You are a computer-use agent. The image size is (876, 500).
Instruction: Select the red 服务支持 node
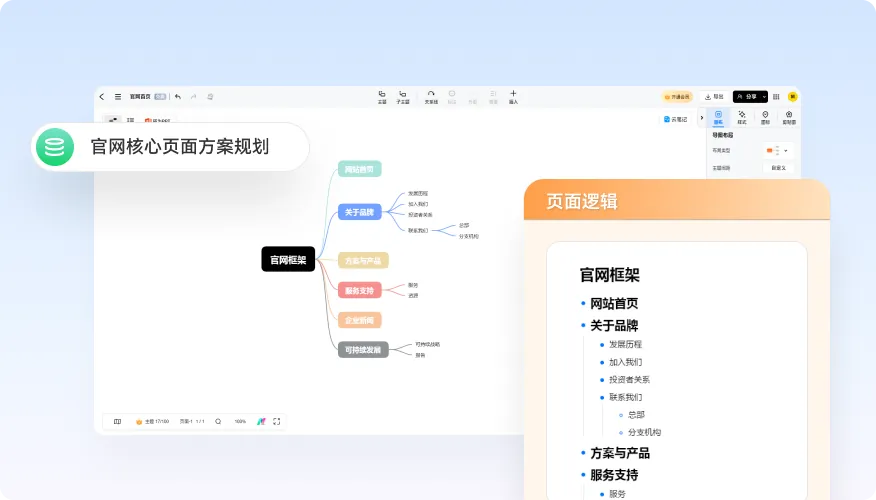click(x=359, y=291)
